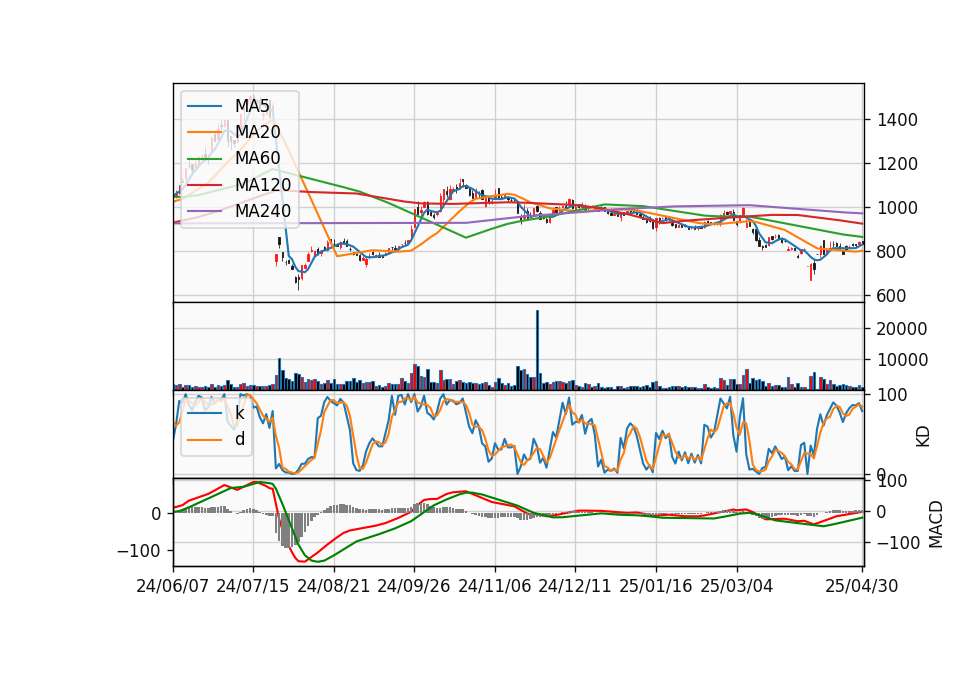Click the 24/06/07 date axis label

tap(173, 586)
